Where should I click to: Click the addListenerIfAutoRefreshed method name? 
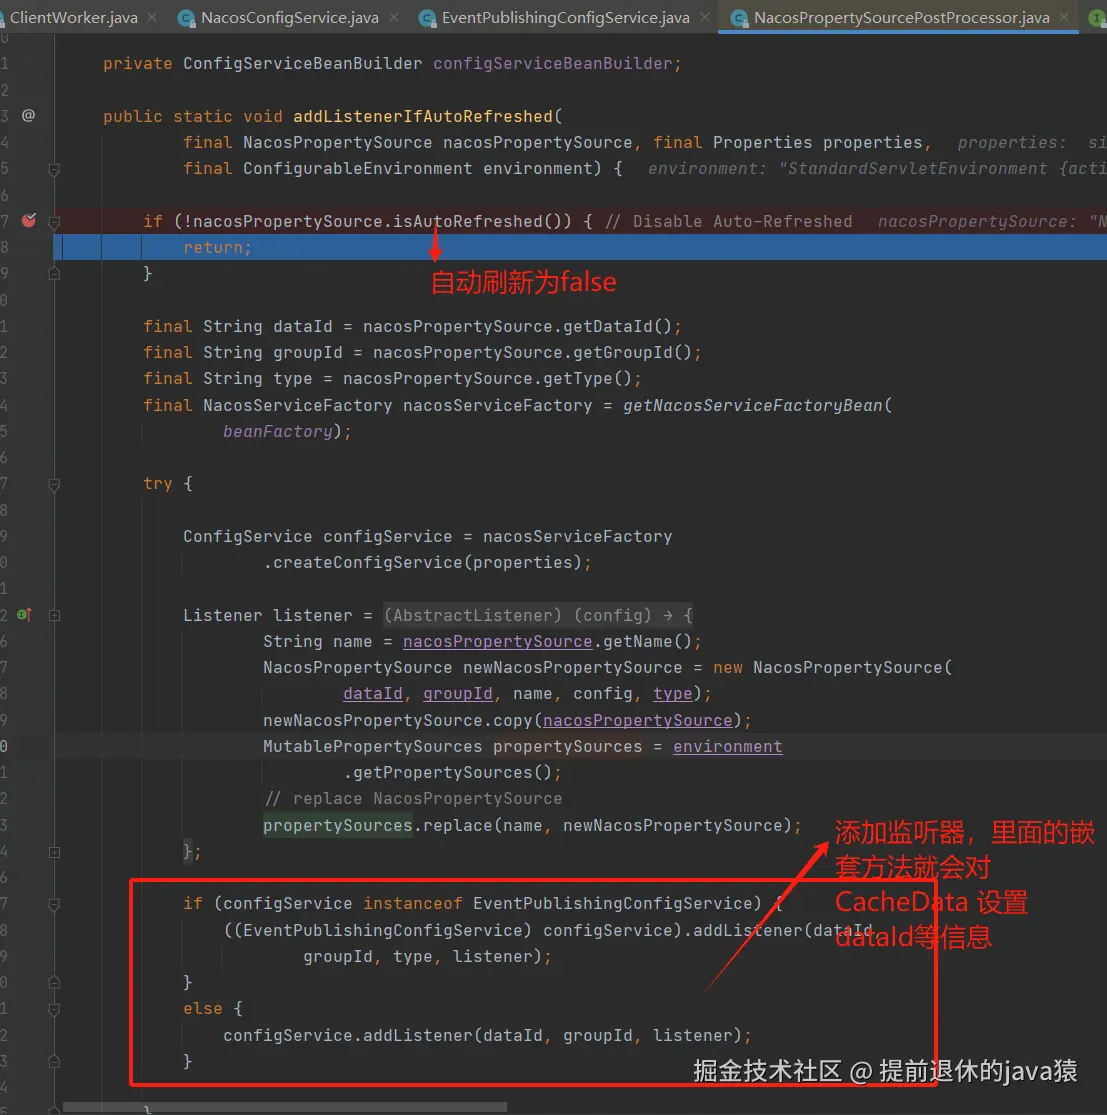[422, 116]
